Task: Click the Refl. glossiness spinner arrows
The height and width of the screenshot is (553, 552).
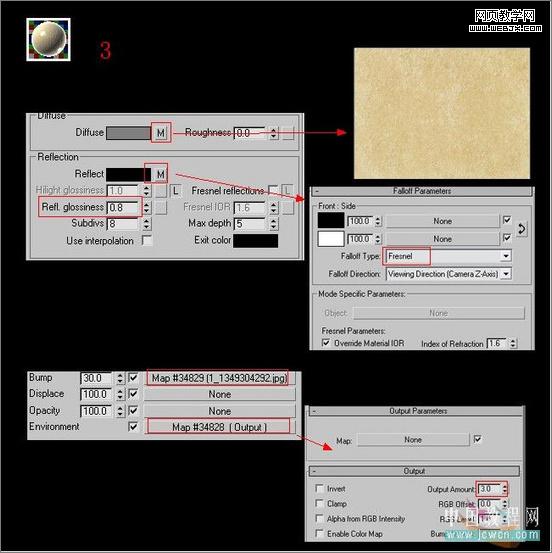Action: (x=147, y=207)
